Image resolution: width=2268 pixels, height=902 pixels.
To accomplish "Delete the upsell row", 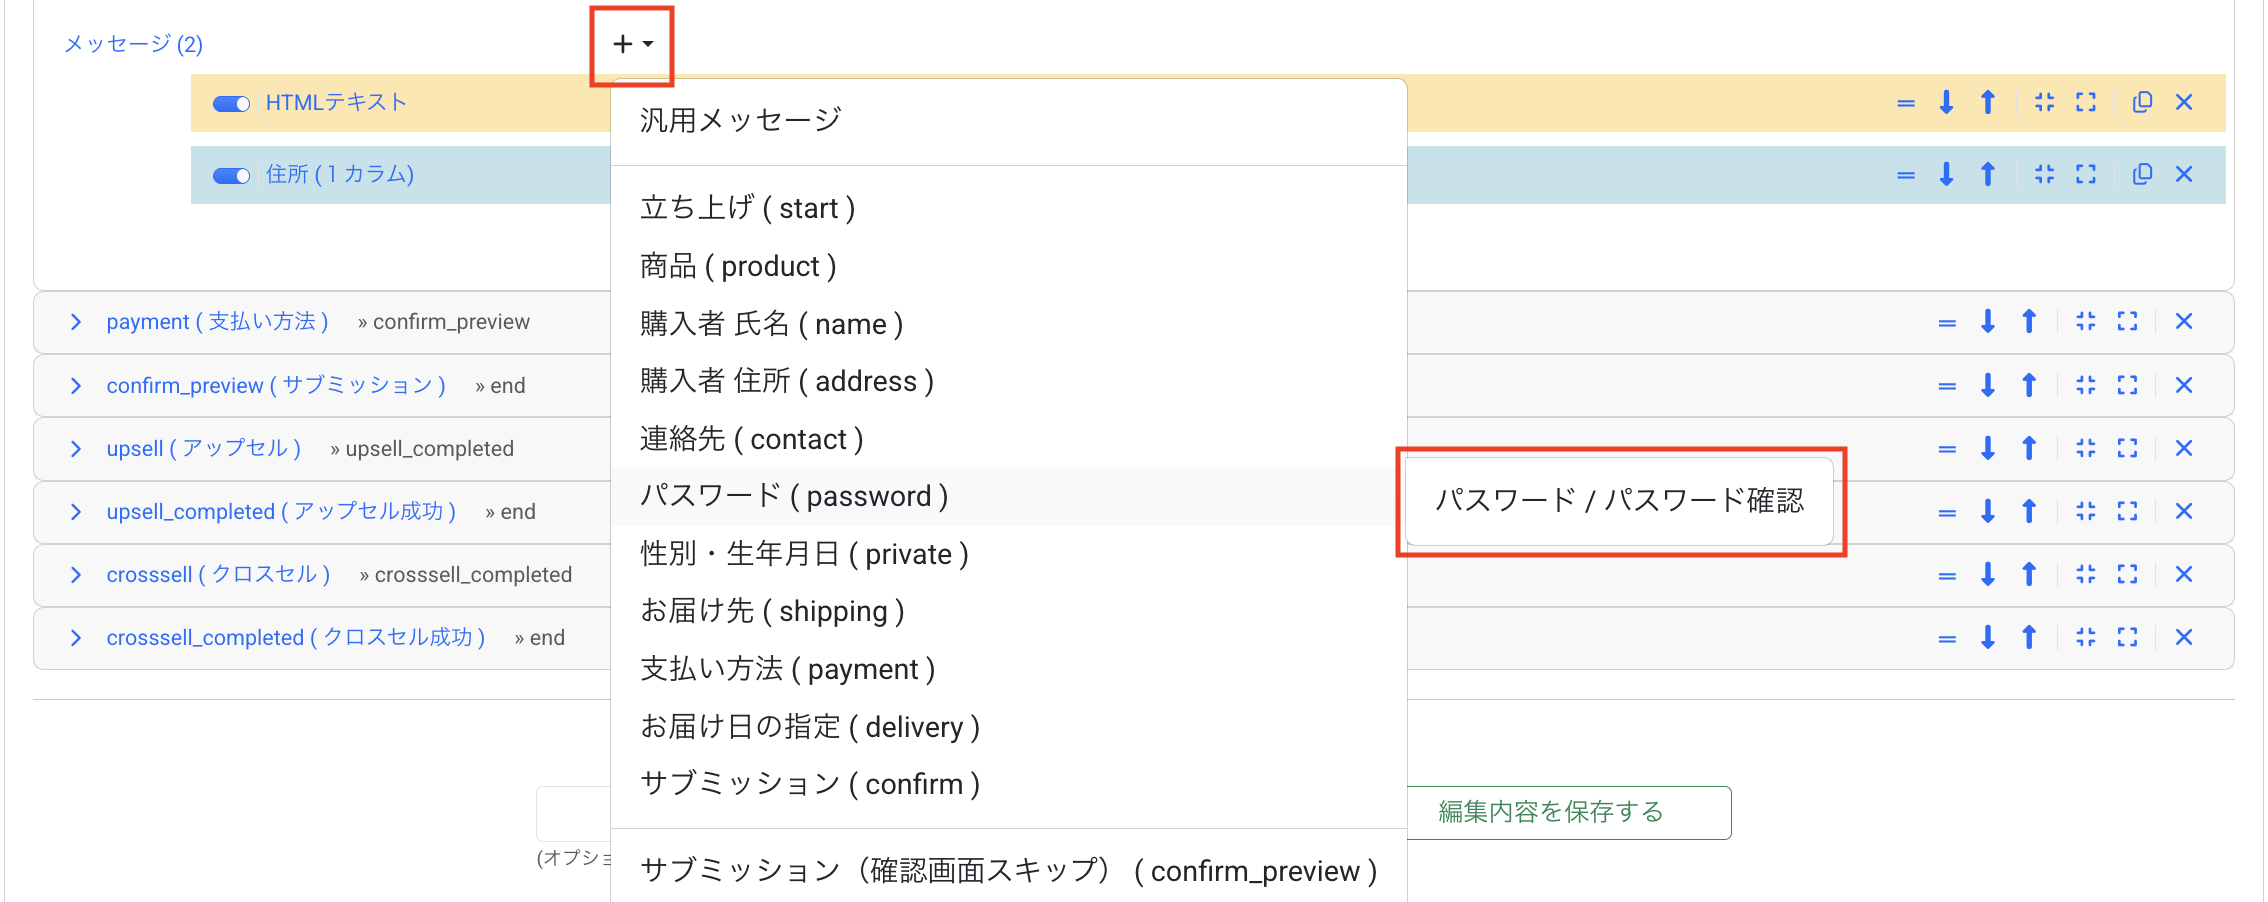I will (2184, 448).
